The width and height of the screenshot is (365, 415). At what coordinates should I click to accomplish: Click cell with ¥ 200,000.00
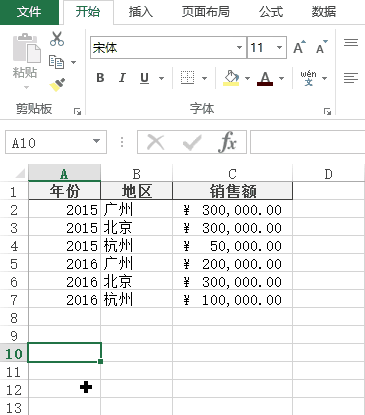232,264
